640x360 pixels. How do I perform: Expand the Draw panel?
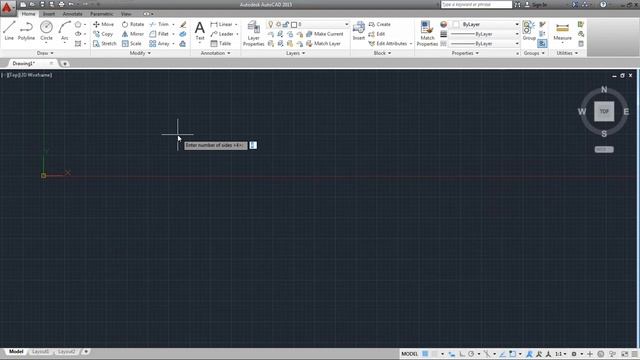click(x=45, y=53)
